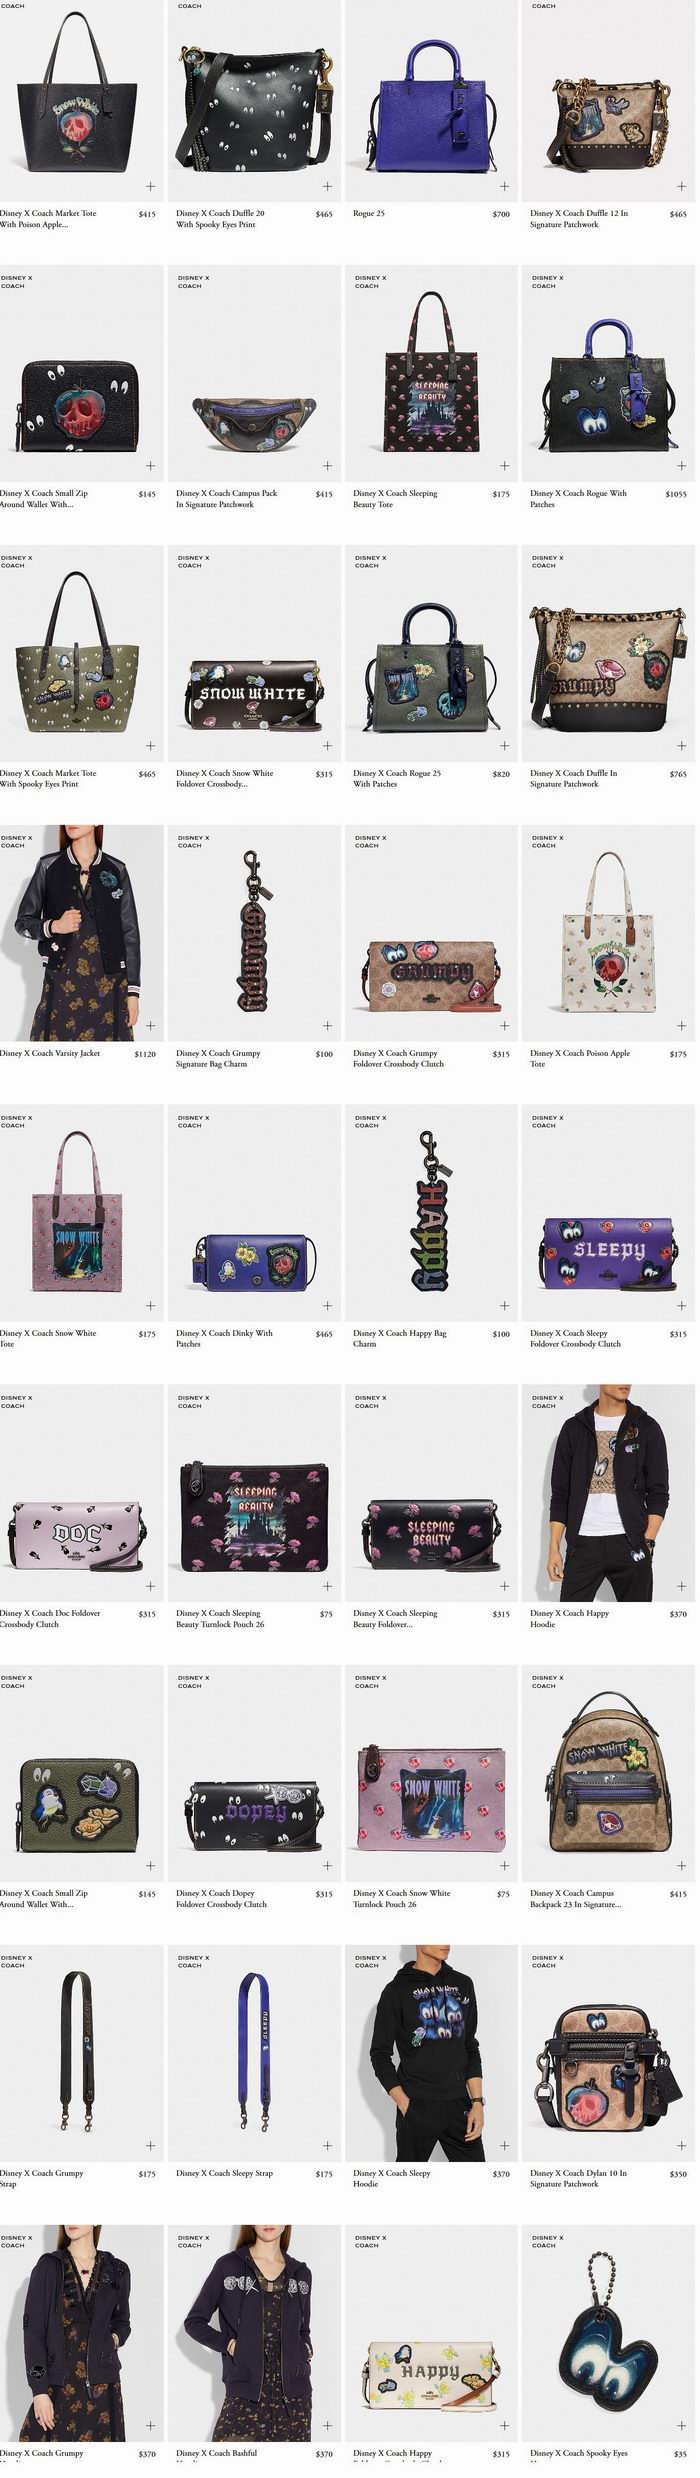Viewport: 700px width, 2478px height.
Task: Click plus icon on Doc Foldover Clutch
Action: pos(150,1586)
